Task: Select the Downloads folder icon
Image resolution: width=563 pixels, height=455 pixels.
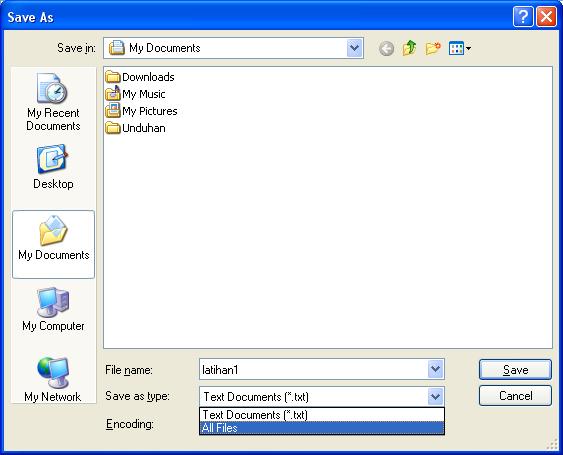Action: coord(113,77)
